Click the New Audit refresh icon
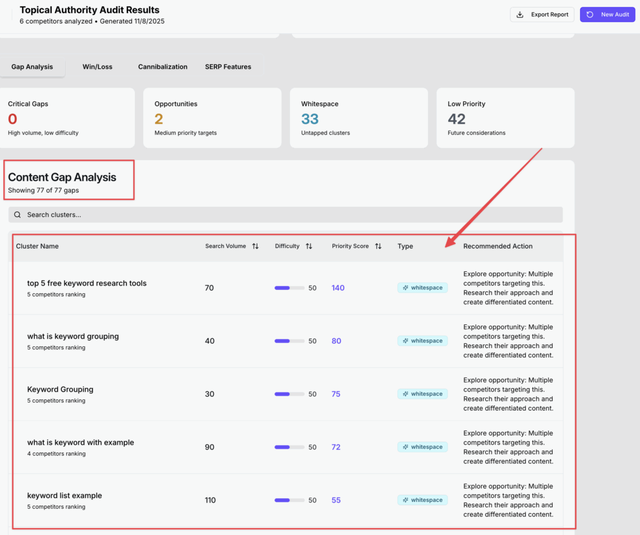Viewport: 640px width, 535px height. pyautogui.click(x=590, y=15)
